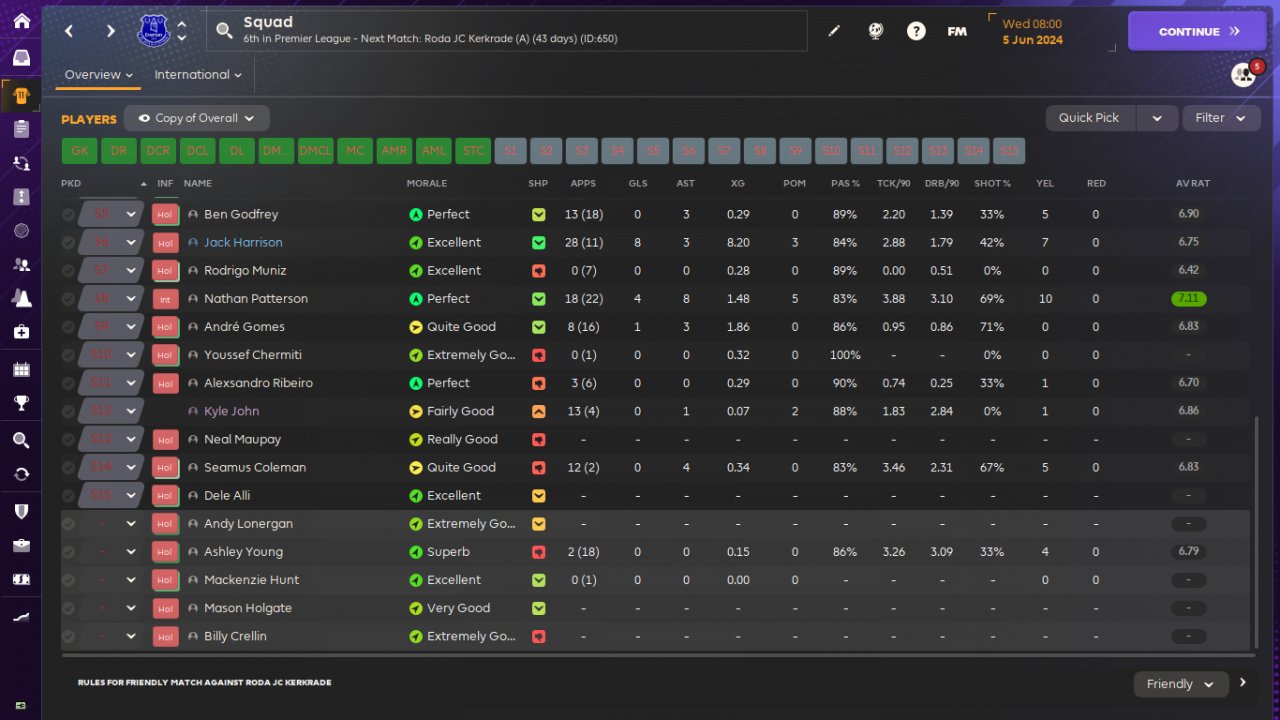Screen dimensions: 1280x720
Task: Click Jack Harrison's Hol status badge
Action: click(165, 242)
